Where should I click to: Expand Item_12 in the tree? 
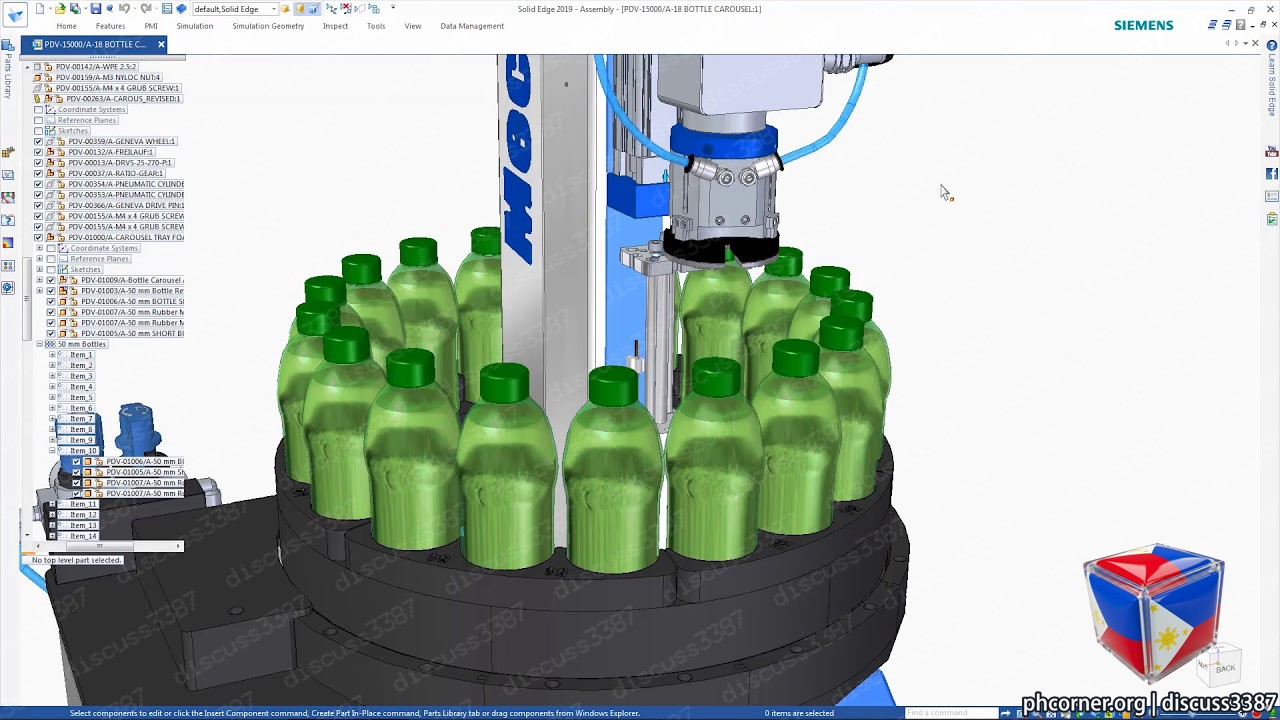(52, 515)
